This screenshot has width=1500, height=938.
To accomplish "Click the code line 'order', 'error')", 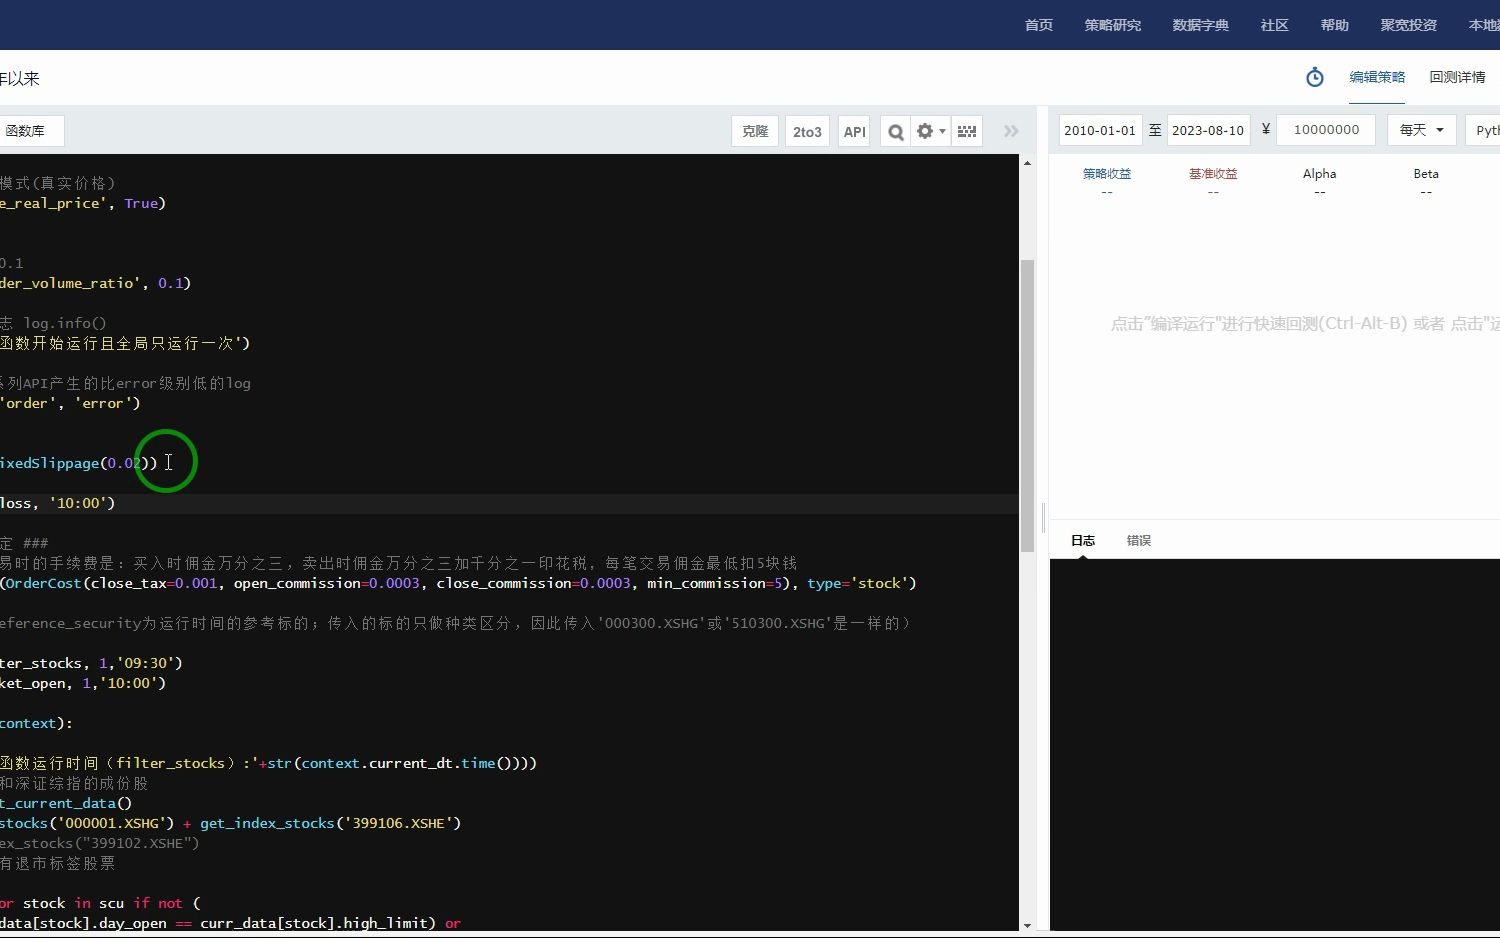I will point(70,403).
